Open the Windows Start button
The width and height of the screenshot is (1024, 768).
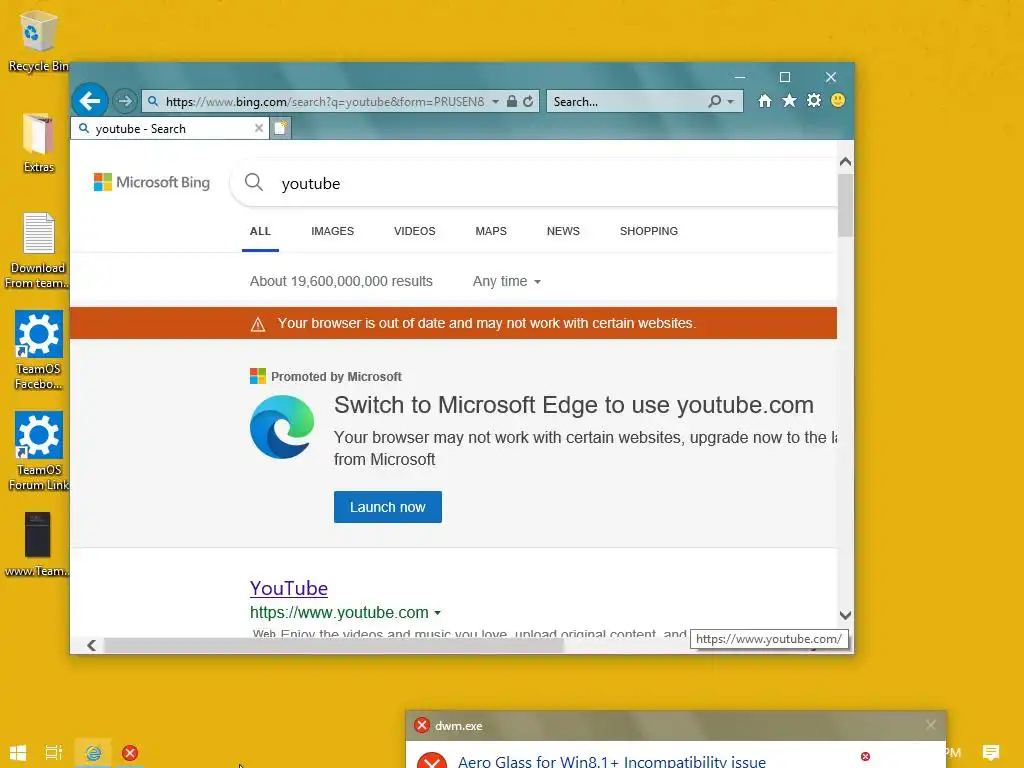18,752
